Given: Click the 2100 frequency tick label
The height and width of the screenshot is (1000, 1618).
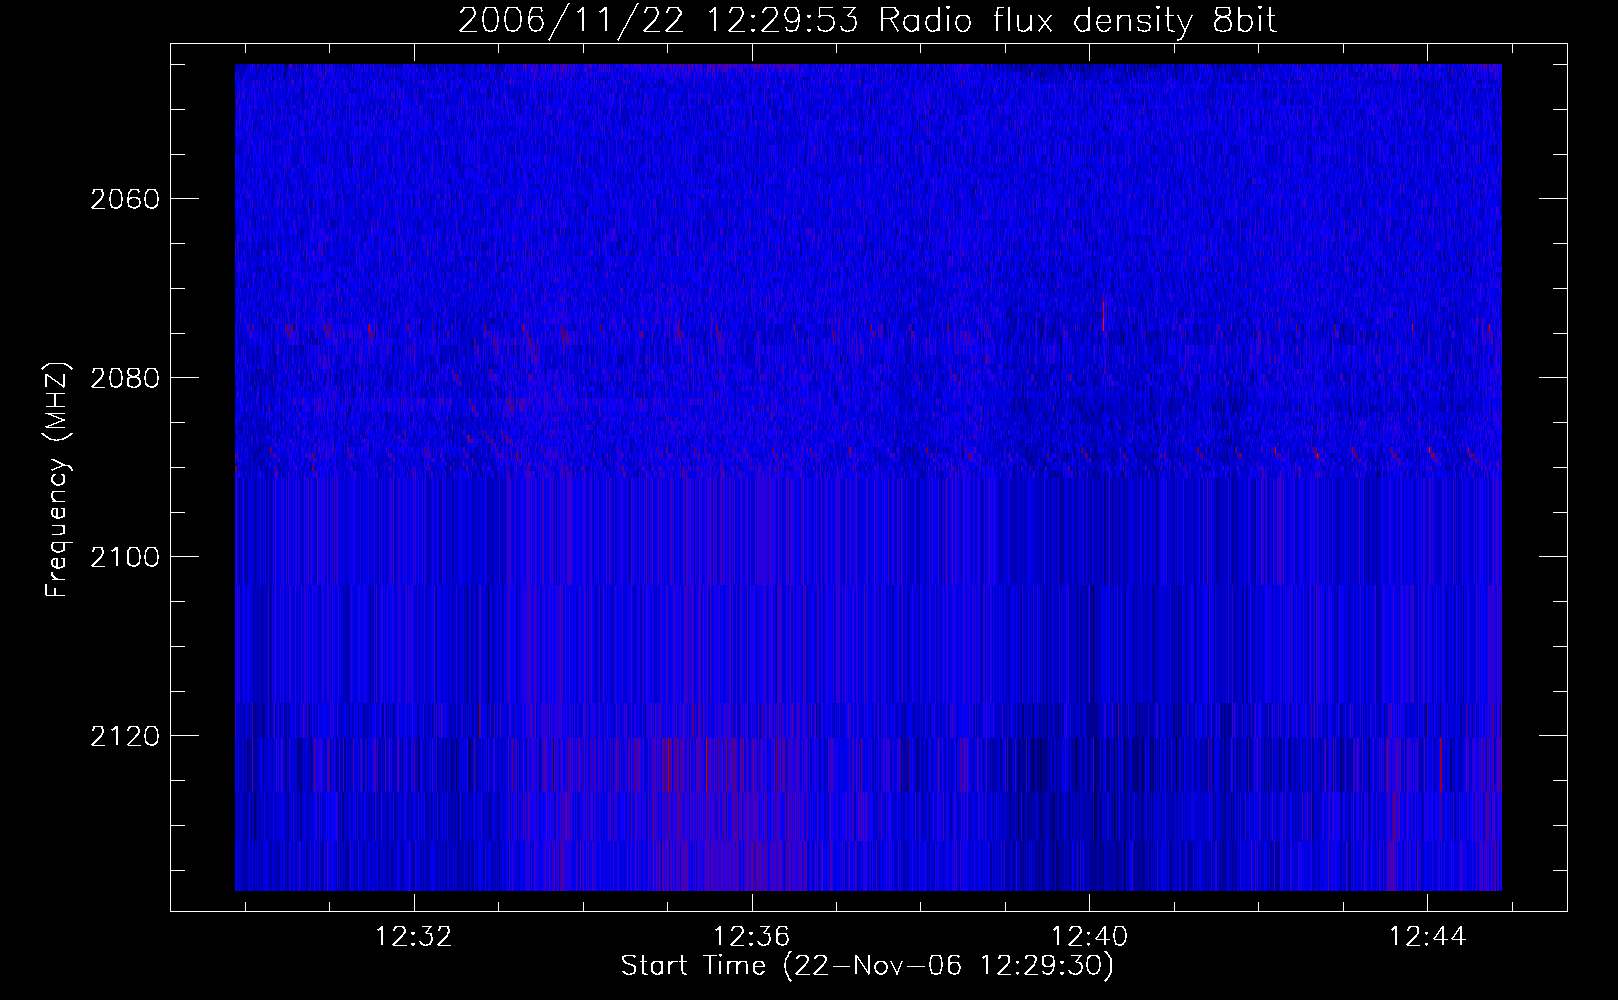Looking at the screenshot, I should click(x=125, y=557).
